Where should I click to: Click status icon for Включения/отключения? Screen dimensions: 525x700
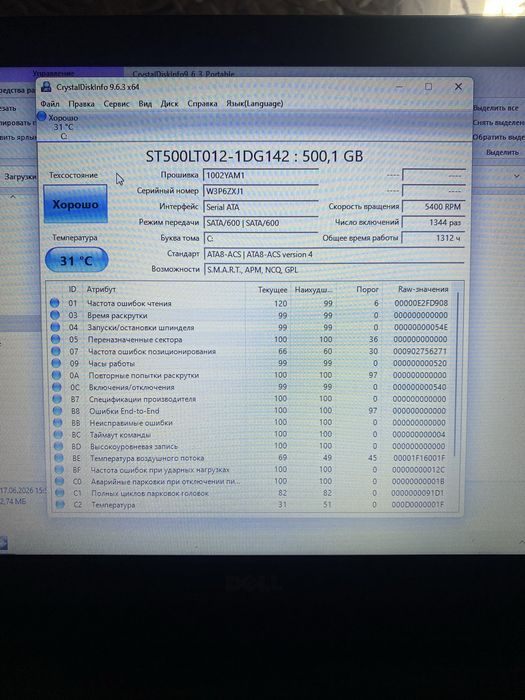56,387
